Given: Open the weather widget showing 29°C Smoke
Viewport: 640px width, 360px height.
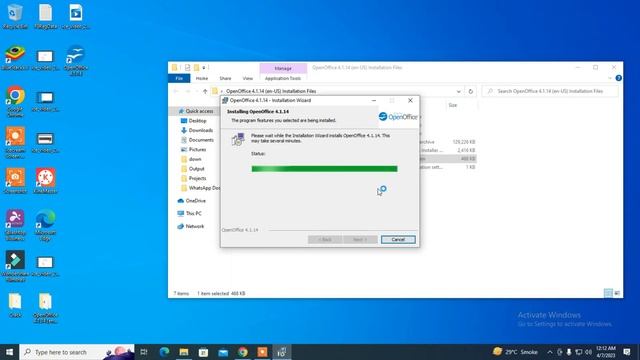Looking at the screenshot, I should point(515,352).
